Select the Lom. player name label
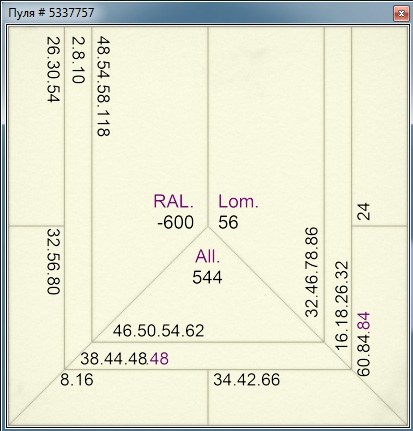Image resolution: width=413 pixels, height=431 pixels. (238, 201)
